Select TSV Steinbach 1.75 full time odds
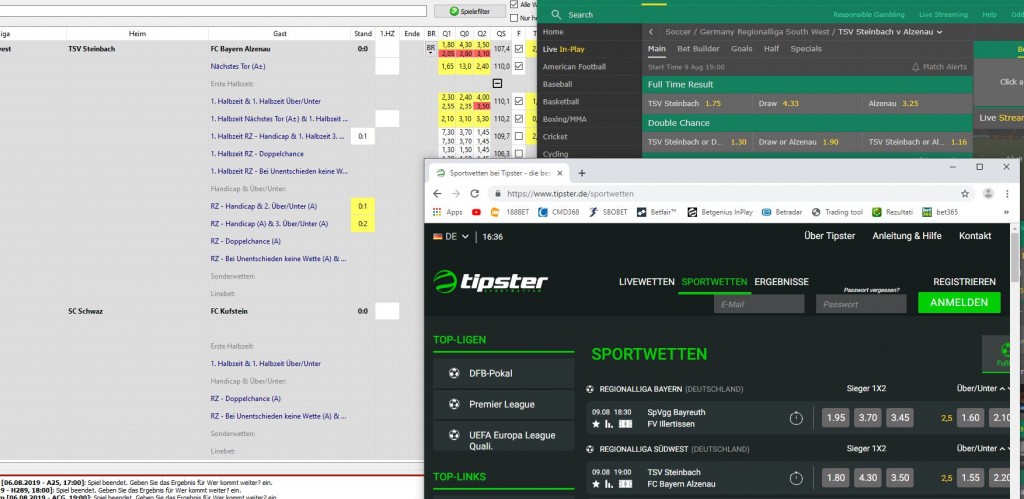 pyautogui.click(x=697, y=103)
